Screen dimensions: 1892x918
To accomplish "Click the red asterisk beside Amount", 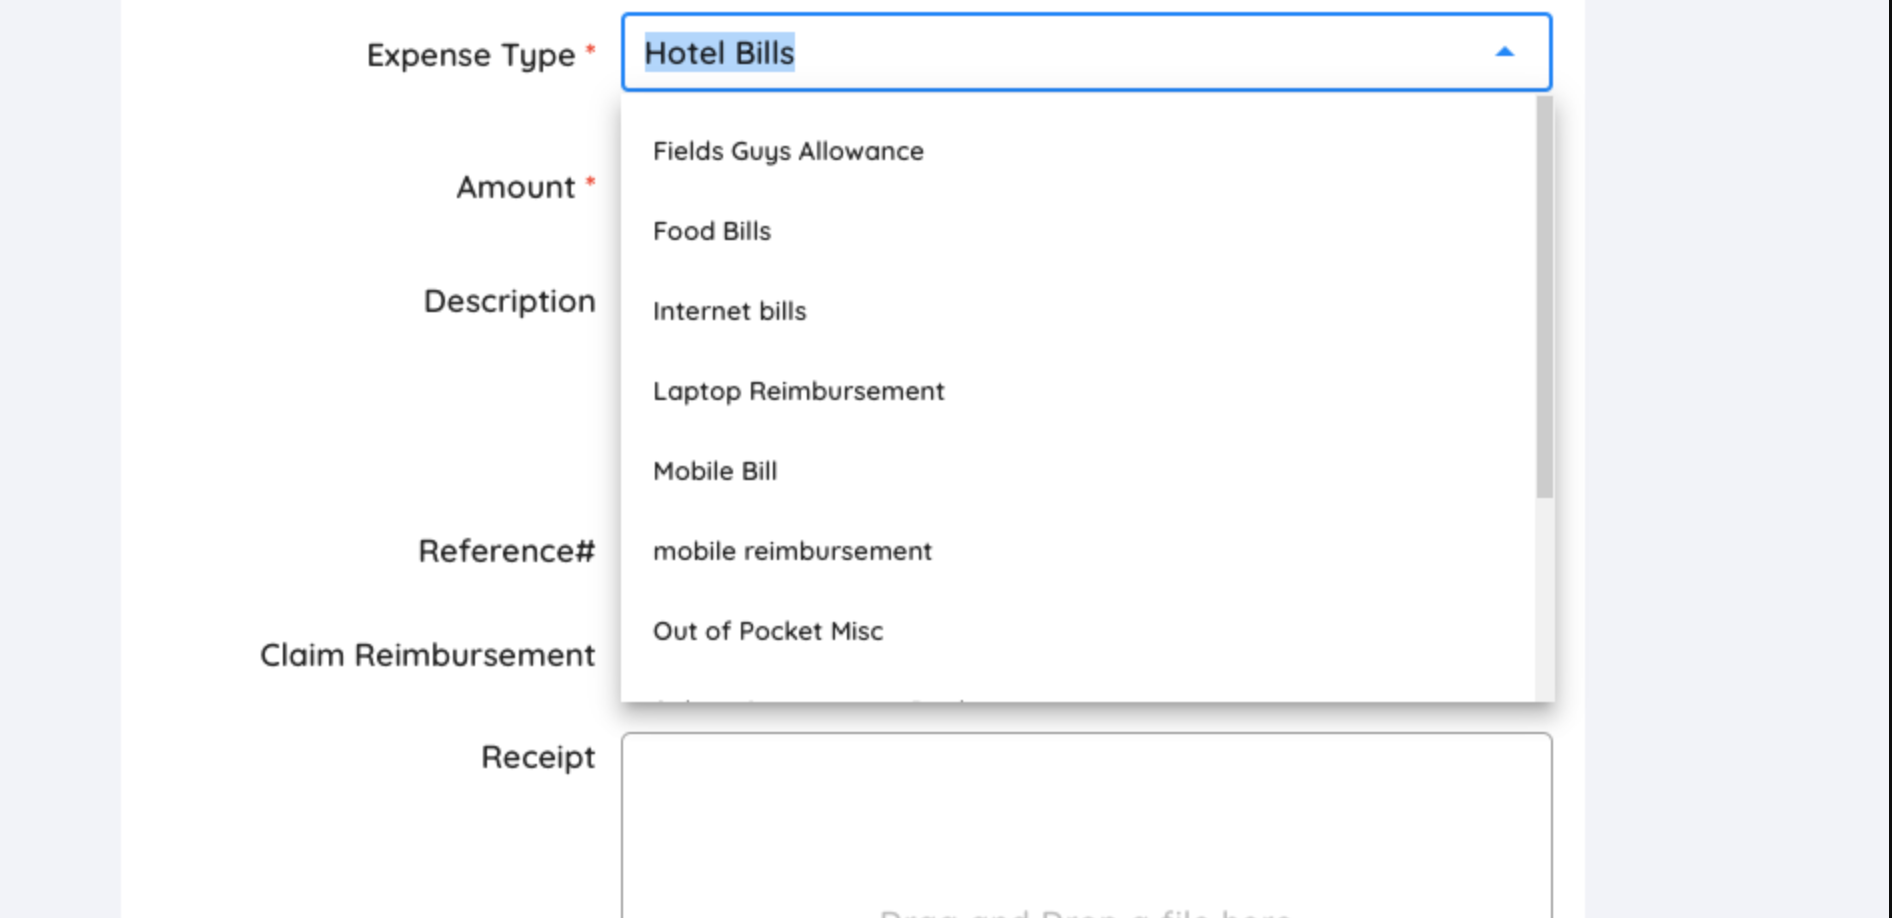I will point(590,183).
